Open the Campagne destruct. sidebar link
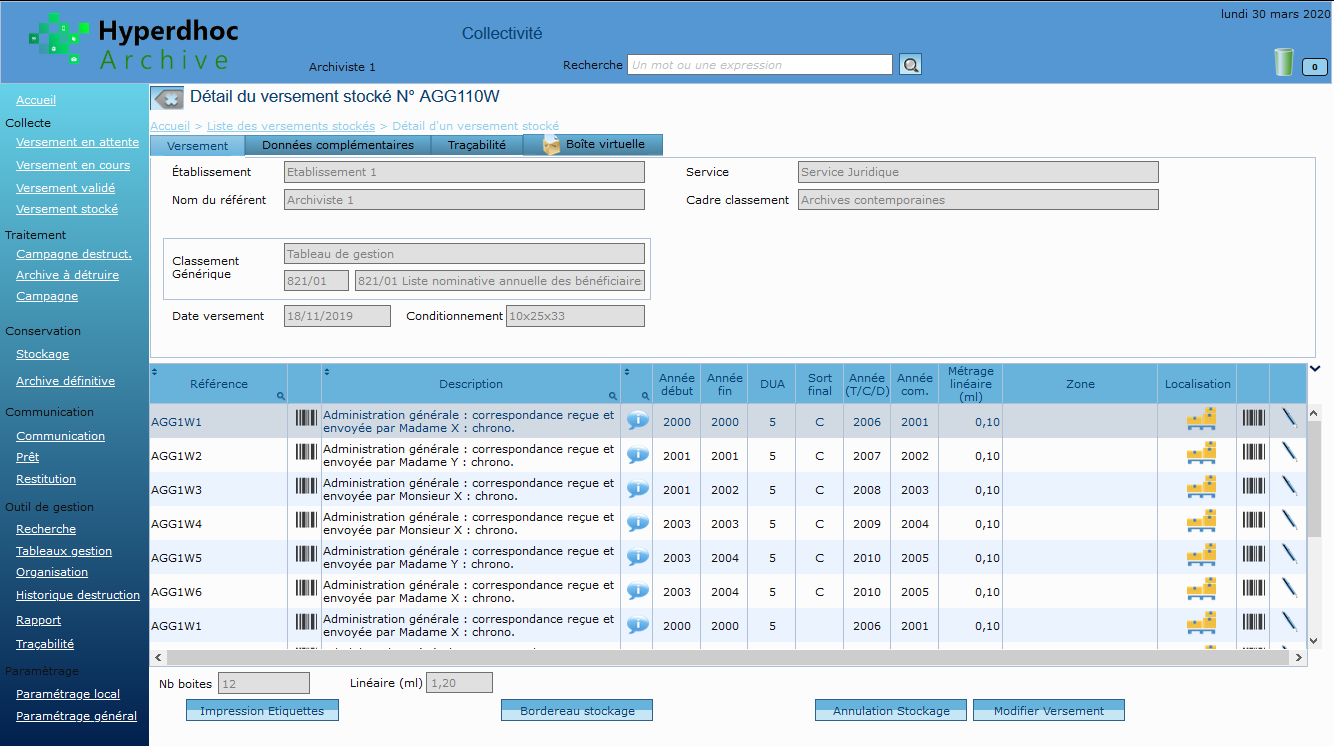The height and width of the screenshot is (746, 1334). coord(74,254)
